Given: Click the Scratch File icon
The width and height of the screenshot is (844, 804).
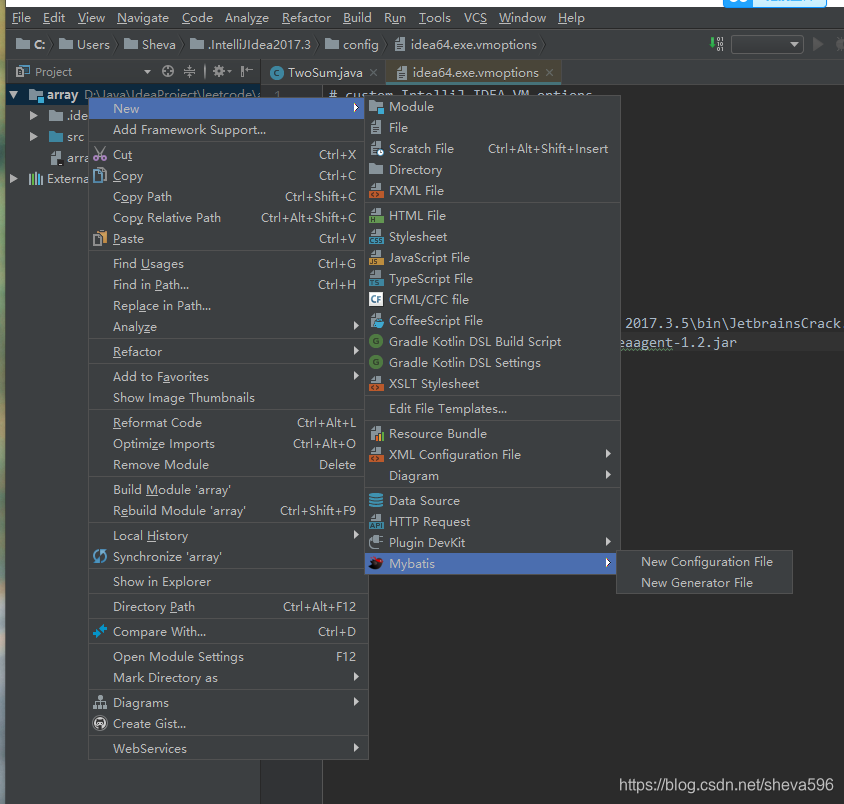Looking at the screenshot, I should (376, 149).
